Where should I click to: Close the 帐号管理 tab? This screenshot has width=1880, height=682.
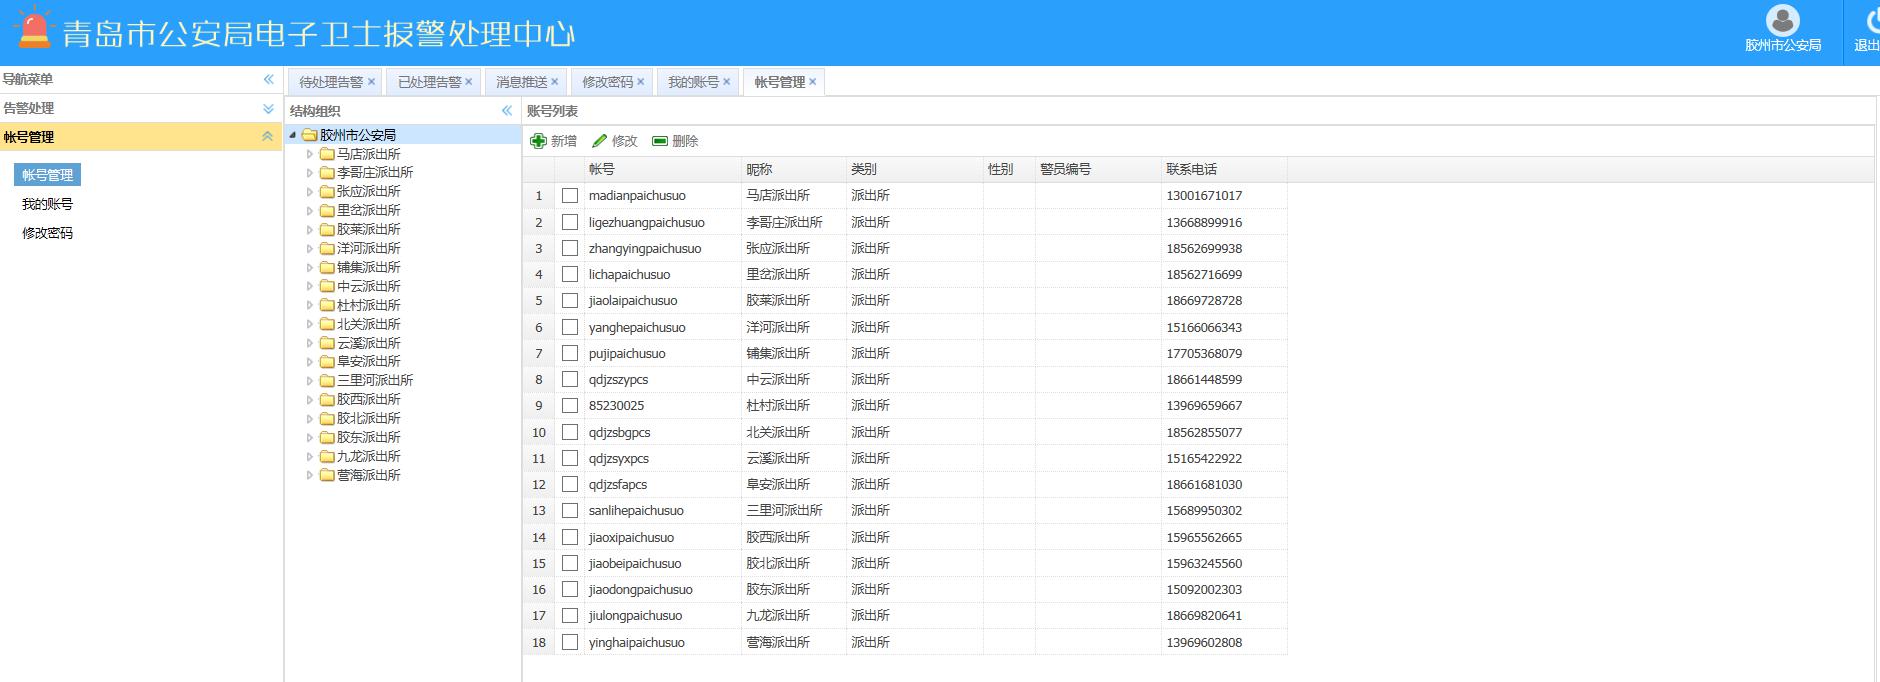click(x=812, y=82)
